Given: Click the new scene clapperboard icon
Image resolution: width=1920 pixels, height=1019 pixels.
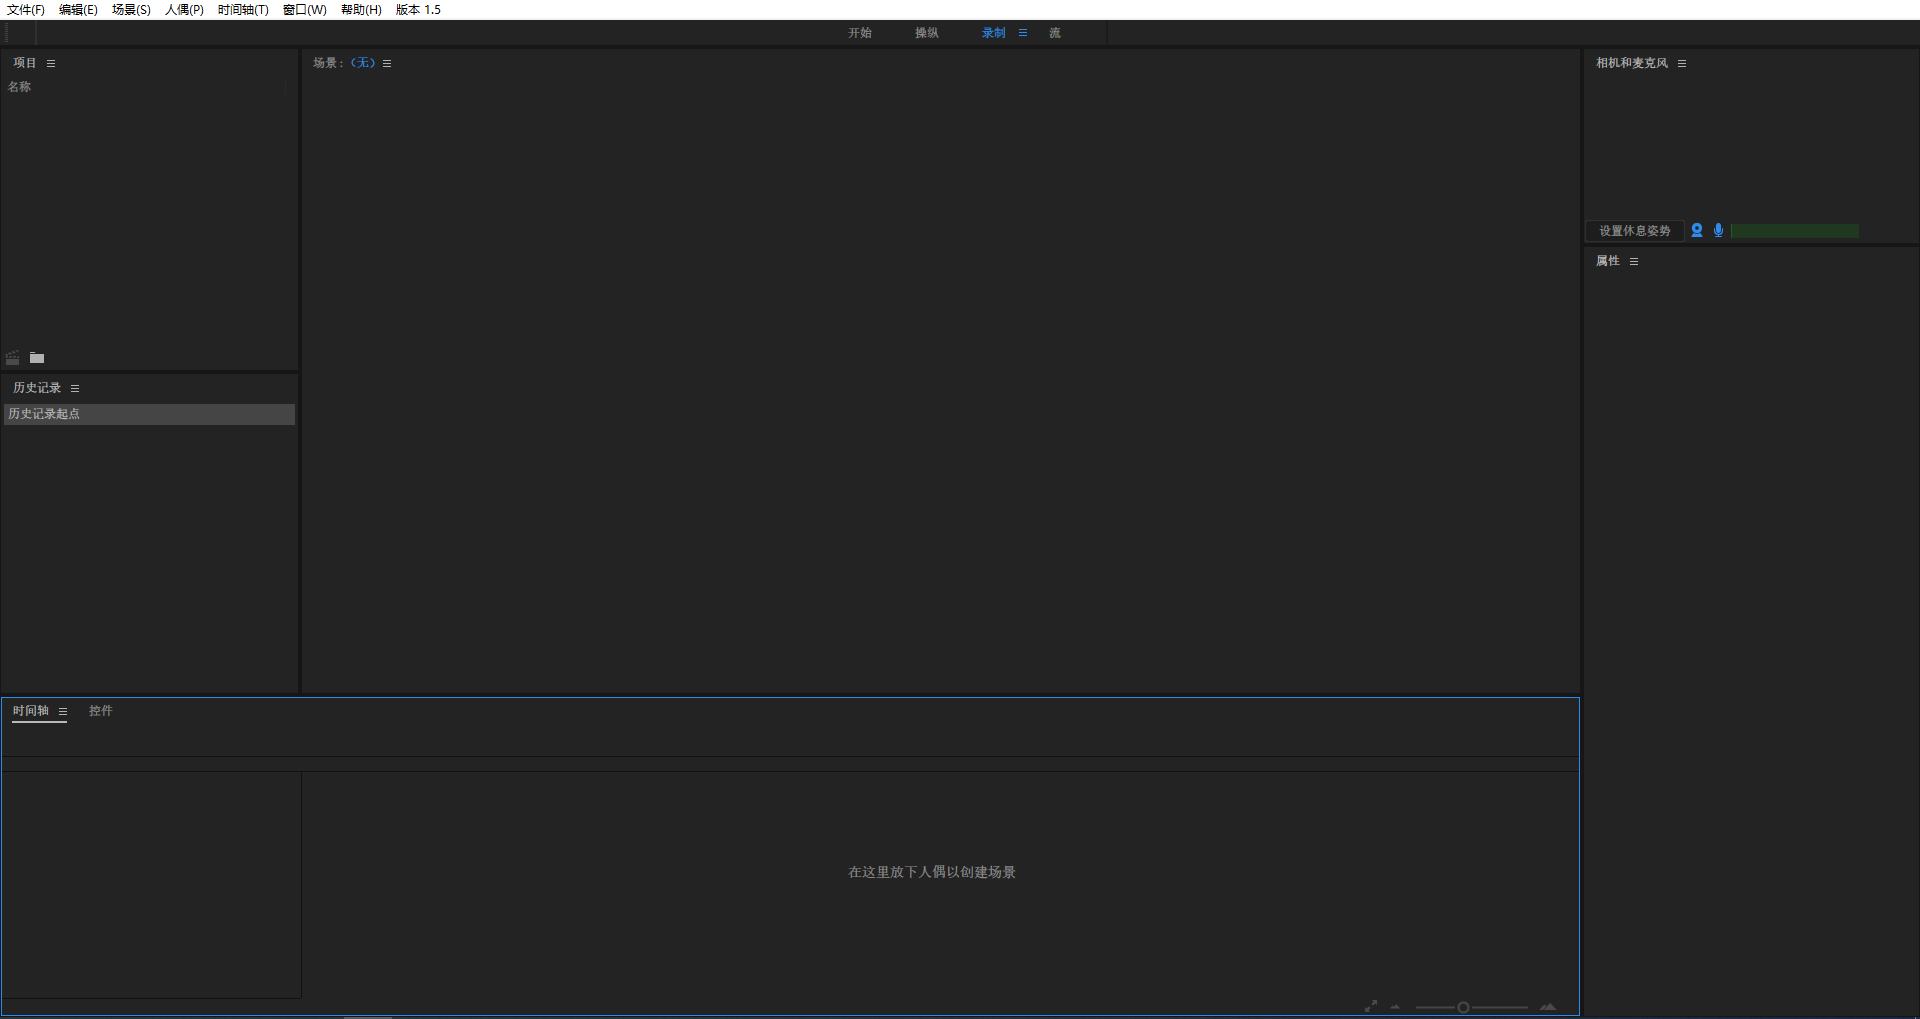Looking at the screenshot, I should 13,358.
